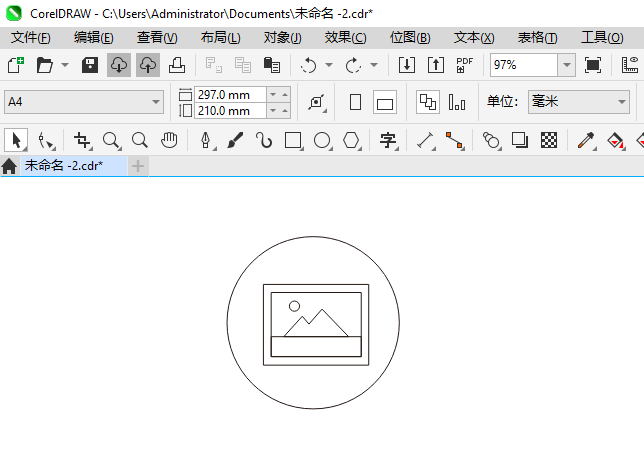Select the Pick tool
Screen dimensions: 644x473
[x=16, y=140]
